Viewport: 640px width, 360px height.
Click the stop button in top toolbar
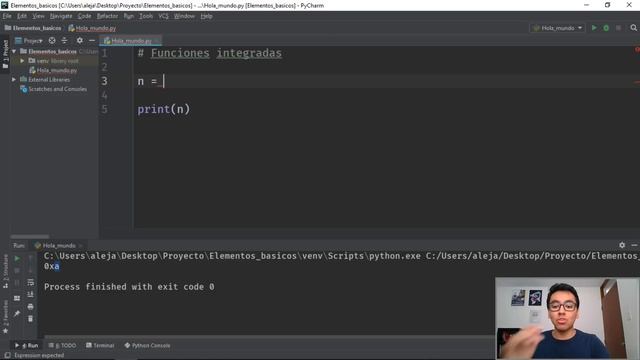619,28
